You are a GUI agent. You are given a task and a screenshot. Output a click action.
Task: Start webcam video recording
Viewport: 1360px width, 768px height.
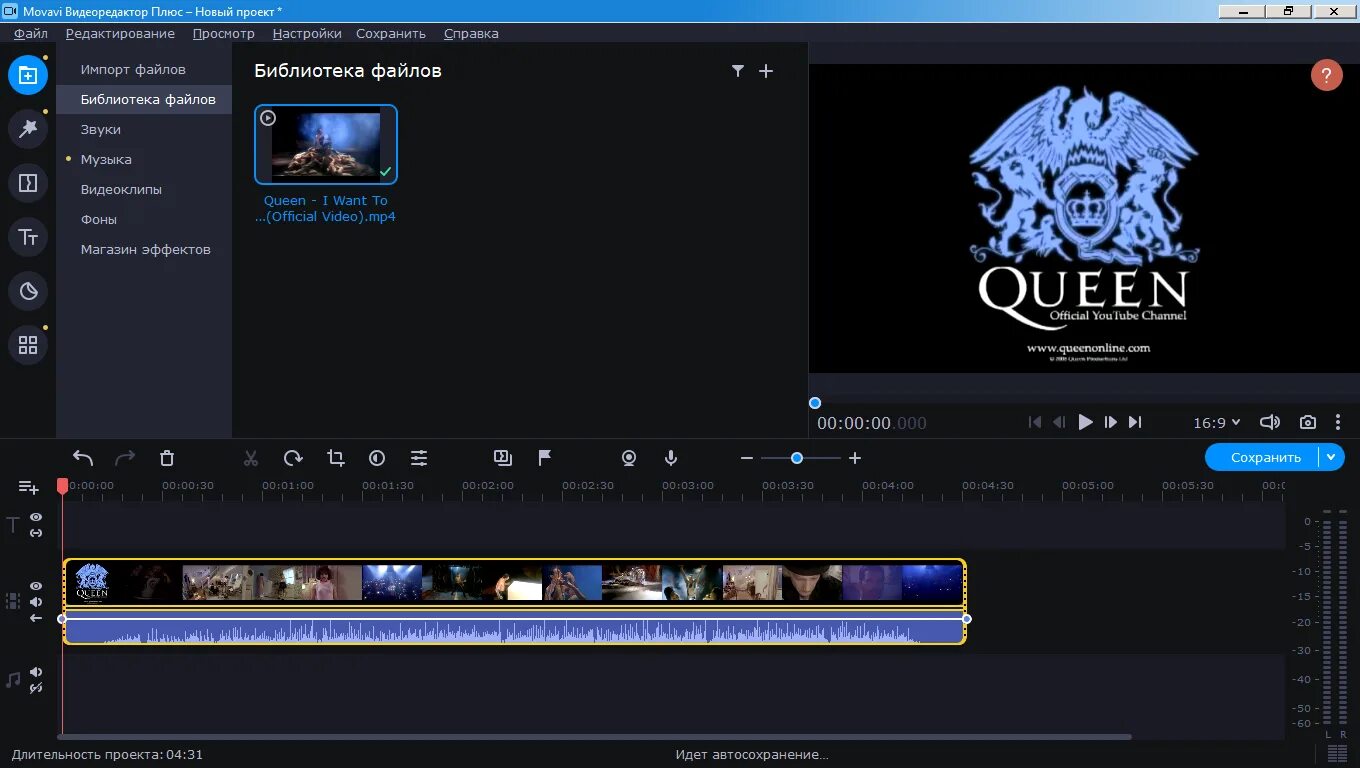click(629, 458)
